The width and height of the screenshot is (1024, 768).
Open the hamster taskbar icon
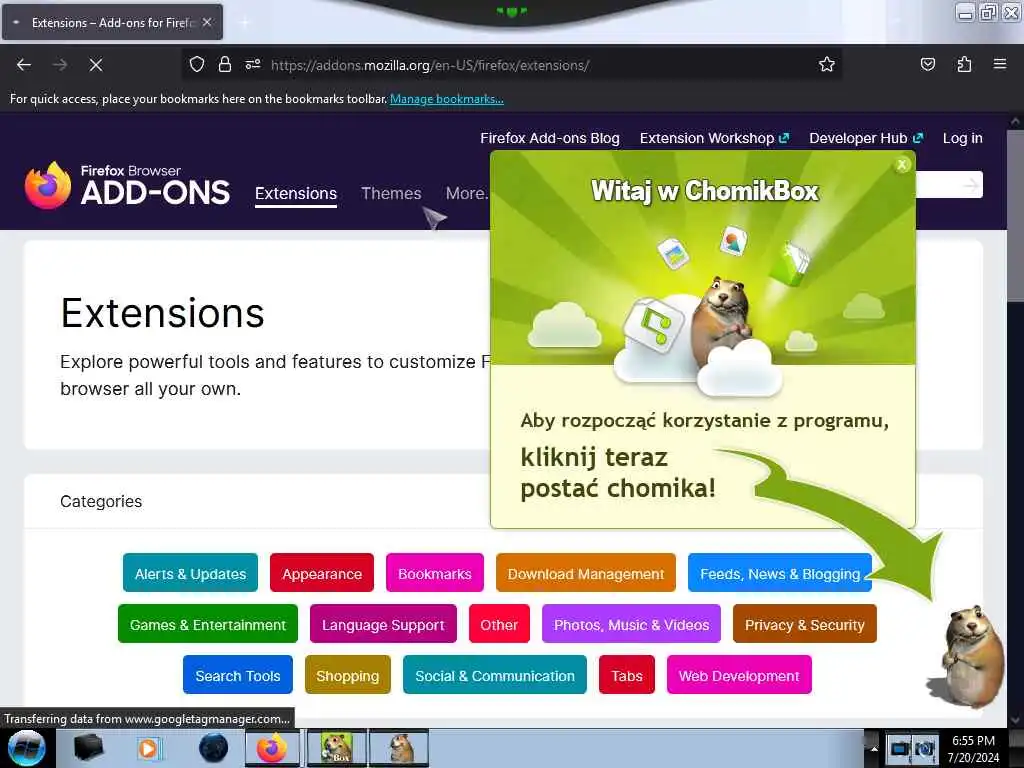coord(400,748)
